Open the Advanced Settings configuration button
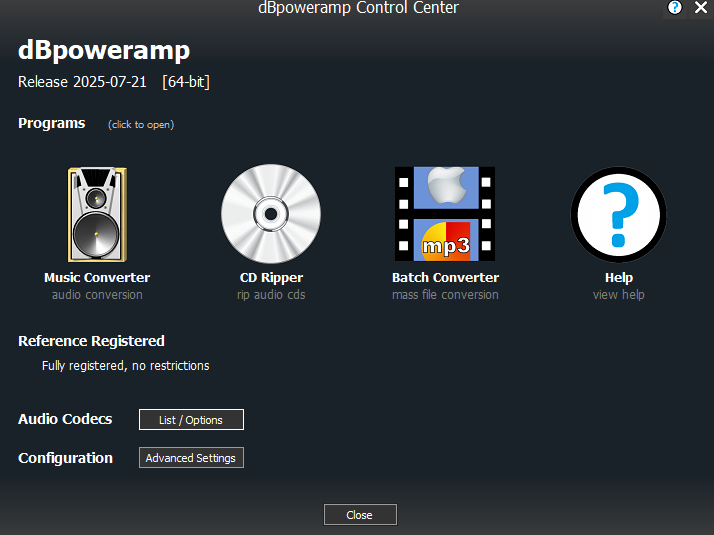Screen dimensions: 714x535 [x=191, y=458]
